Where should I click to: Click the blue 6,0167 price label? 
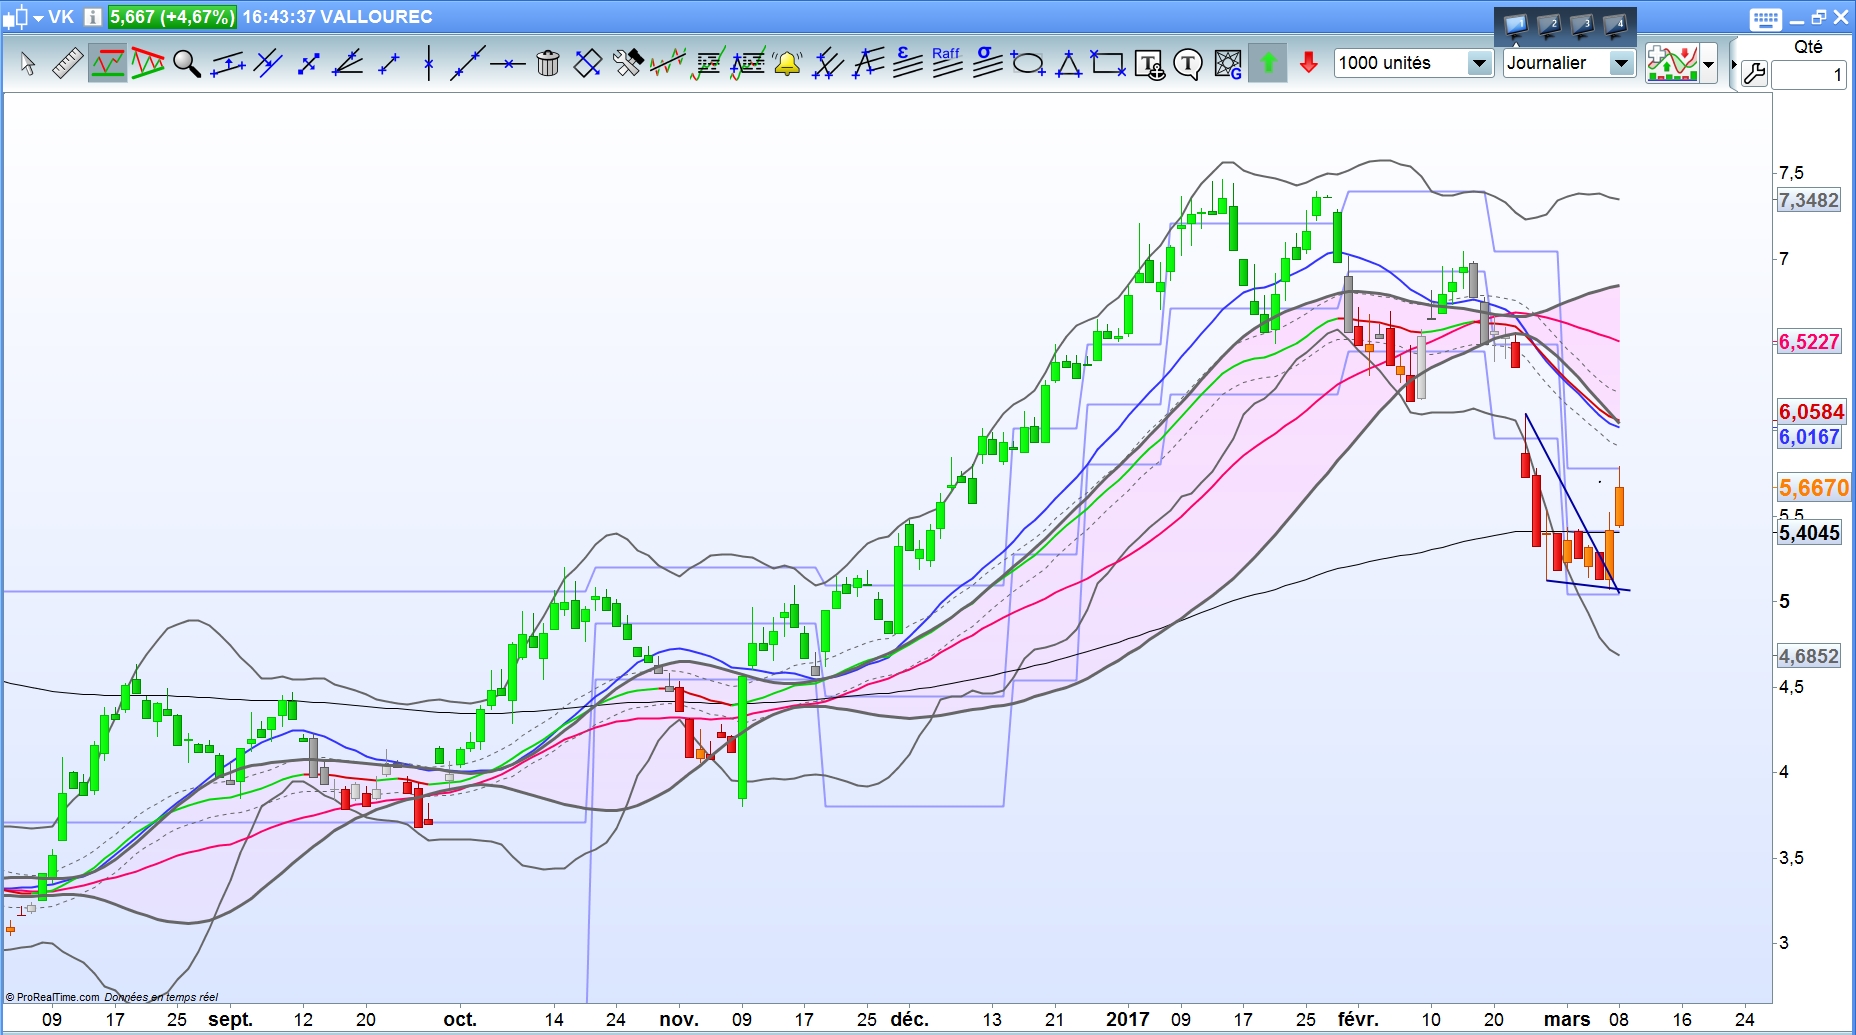coord(1809,437)
